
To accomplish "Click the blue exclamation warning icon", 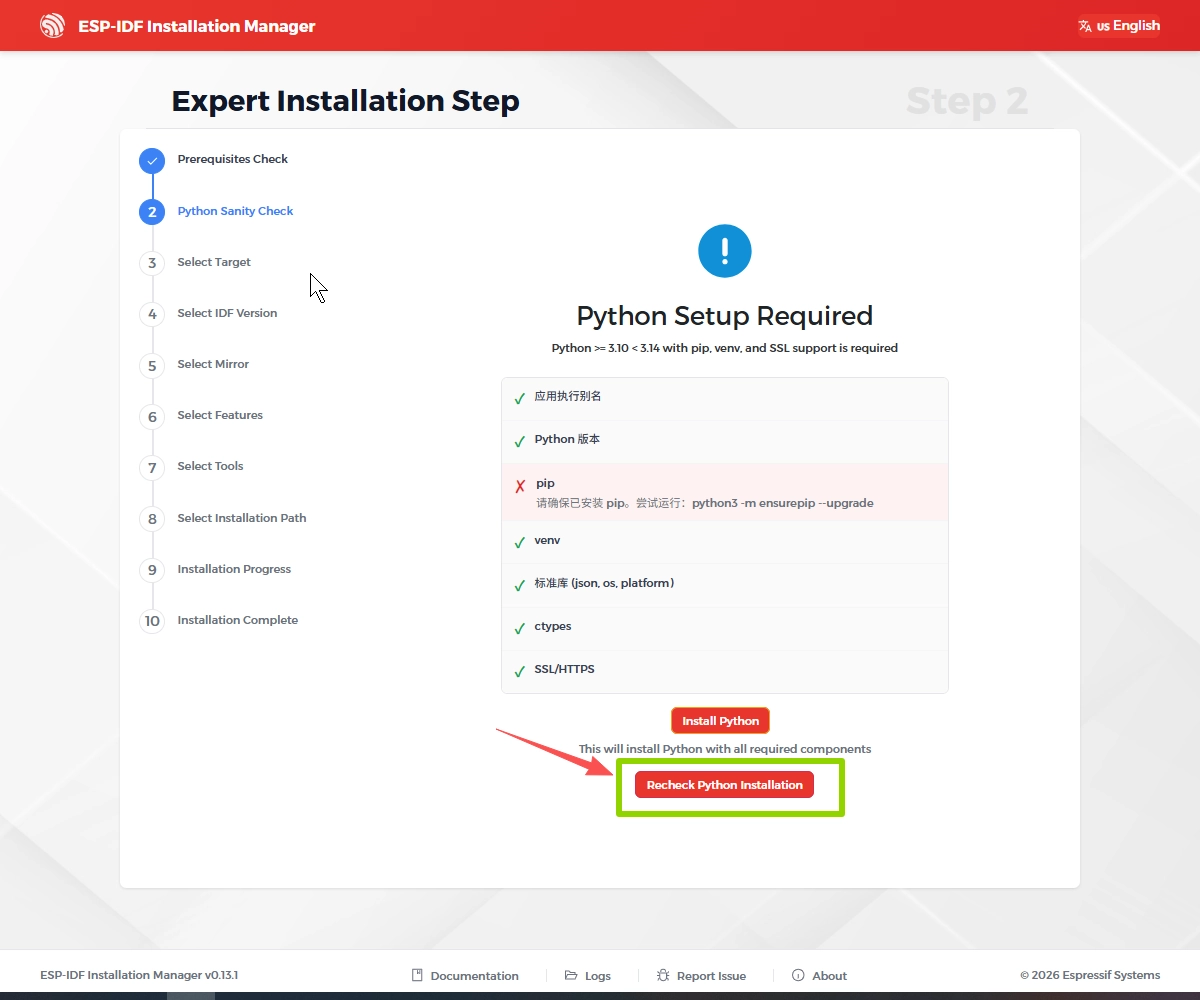I will click(x=725, y=250).
